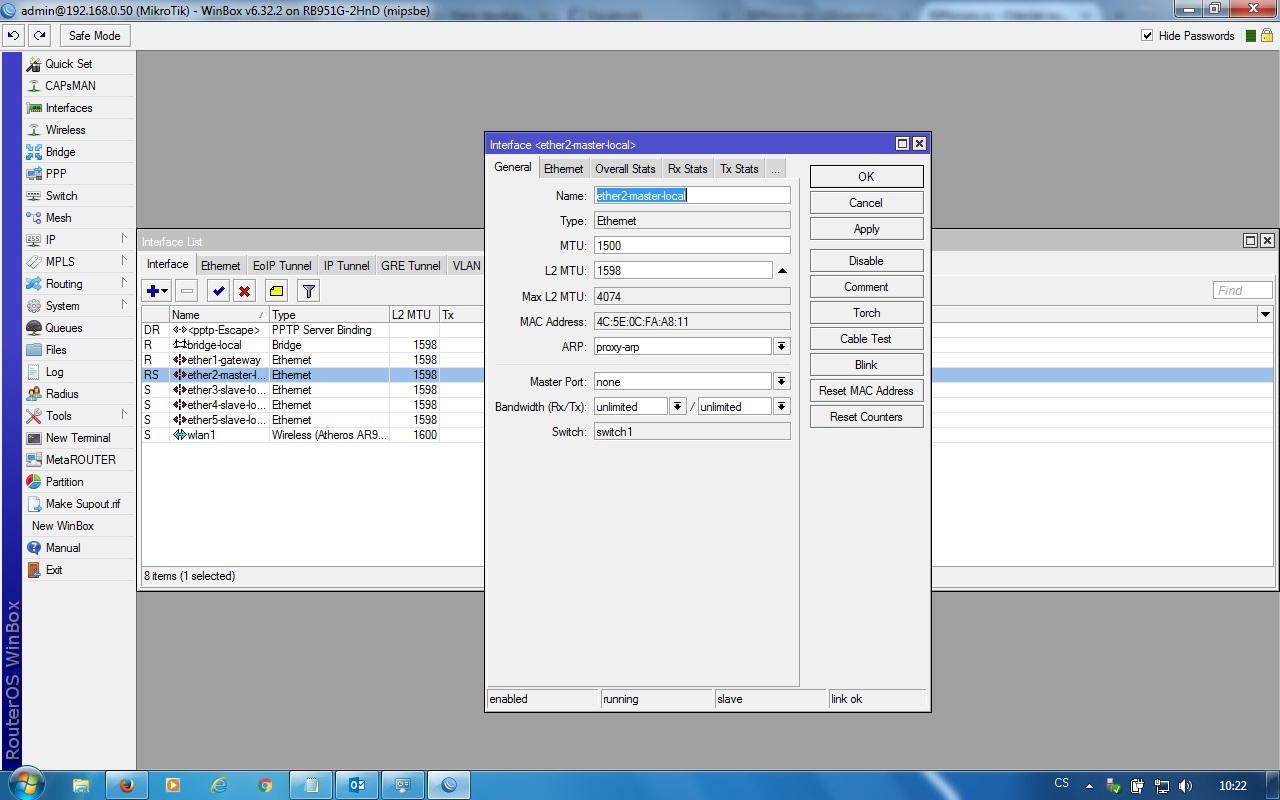1280x800 pixels.
Task: Click Reset Counters button
Action: click(x=866, y=417)
